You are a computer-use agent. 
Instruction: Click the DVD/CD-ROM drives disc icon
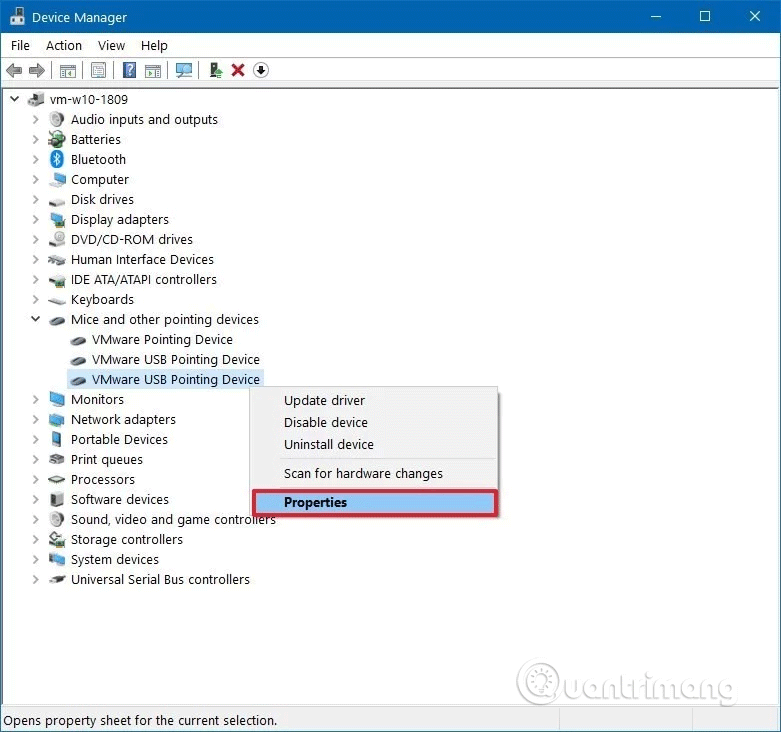[57, 240]
